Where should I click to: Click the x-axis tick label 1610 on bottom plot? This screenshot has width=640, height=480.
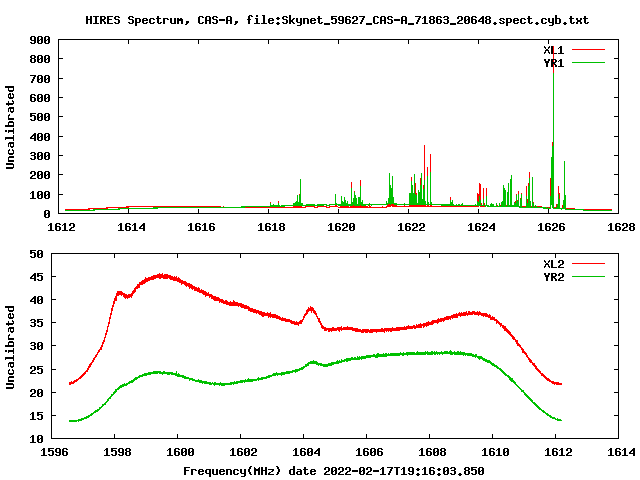[x=496, y=452]
